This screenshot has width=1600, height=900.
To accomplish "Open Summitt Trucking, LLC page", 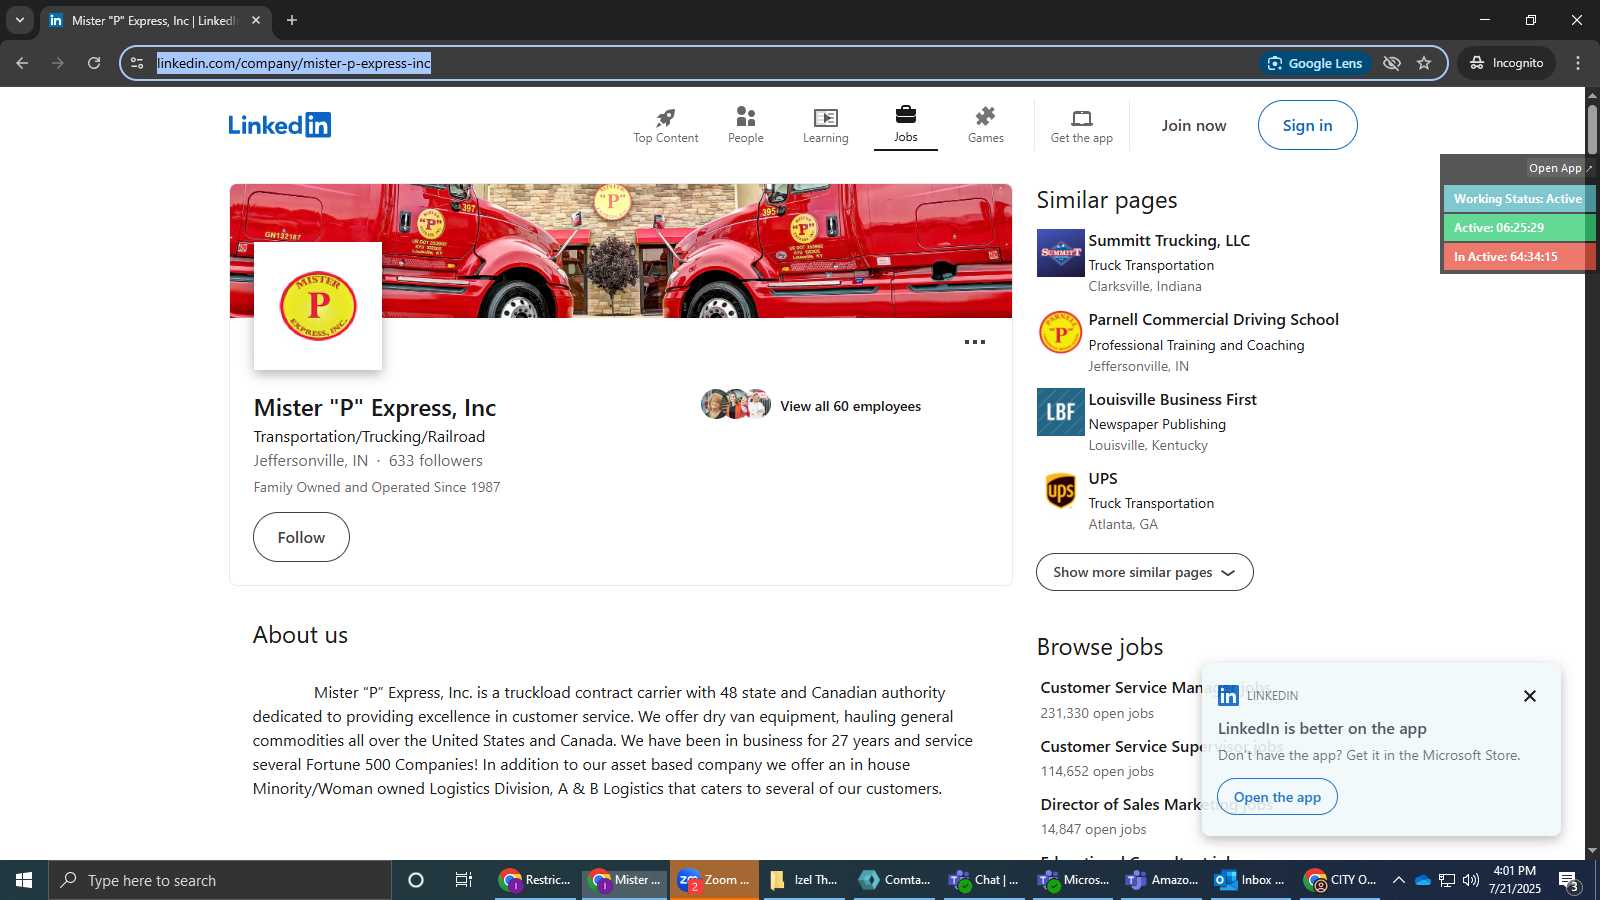I will [x=1169, y=241].
